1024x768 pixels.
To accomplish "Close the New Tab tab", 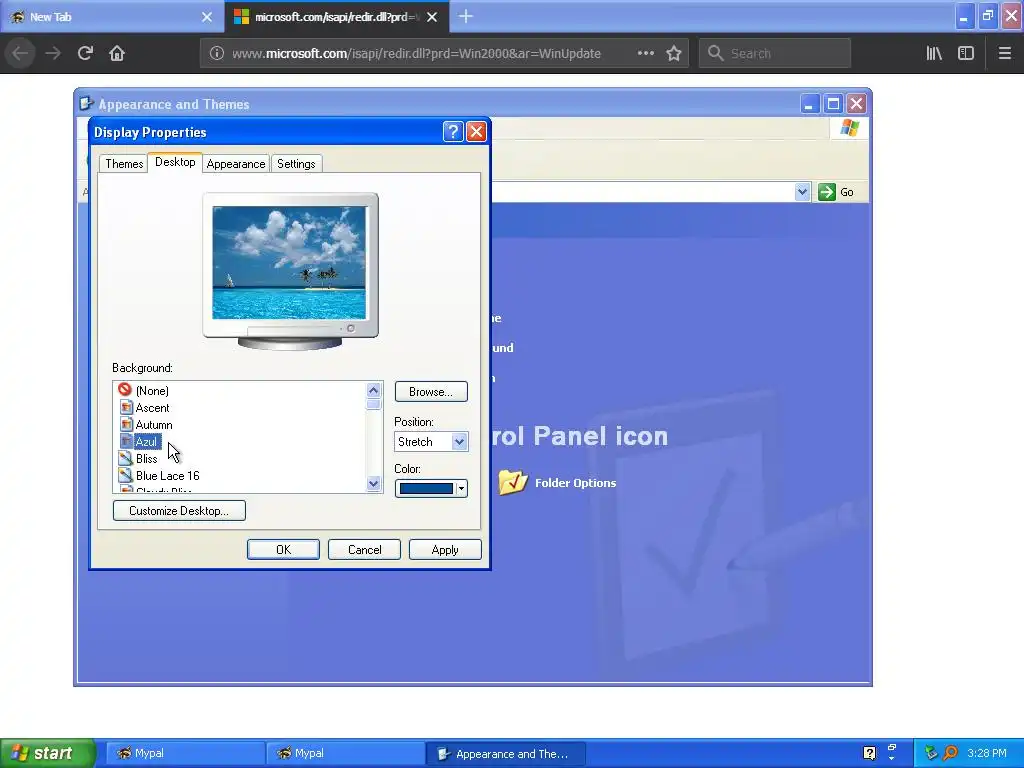I will [x=207, y=17].
